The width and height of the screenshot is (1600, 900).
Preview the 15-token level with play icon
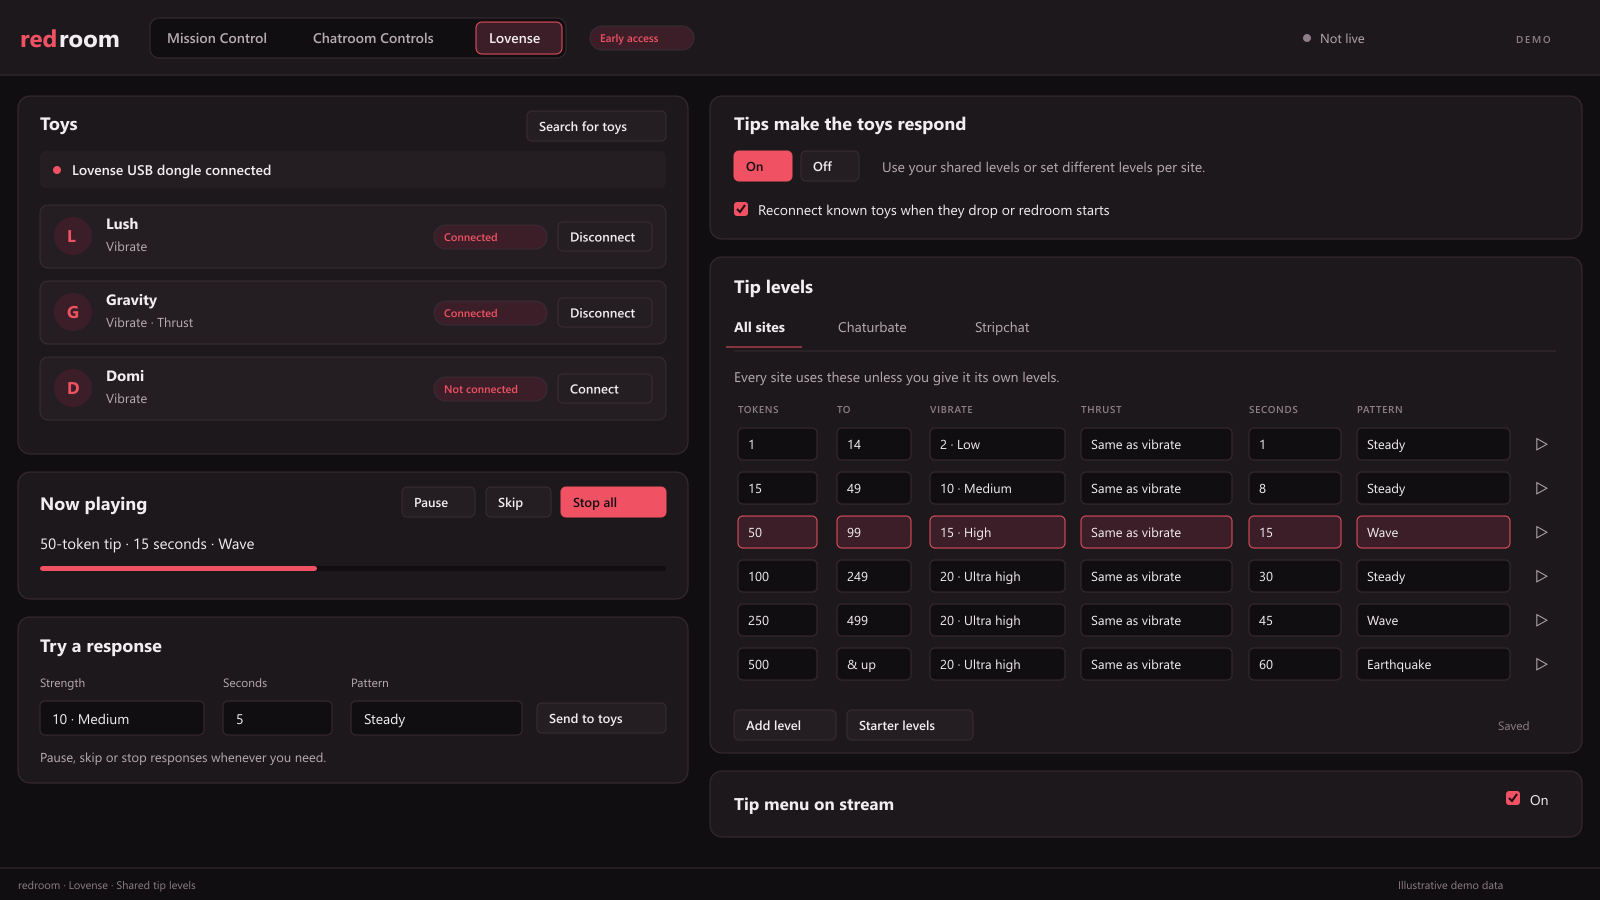tap(1541, 488)
